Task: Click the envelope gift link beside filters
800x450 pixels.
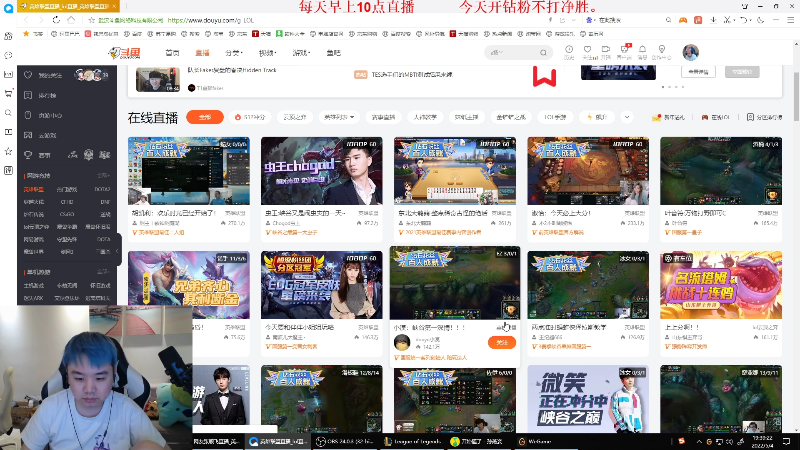Action: (668, 117)
